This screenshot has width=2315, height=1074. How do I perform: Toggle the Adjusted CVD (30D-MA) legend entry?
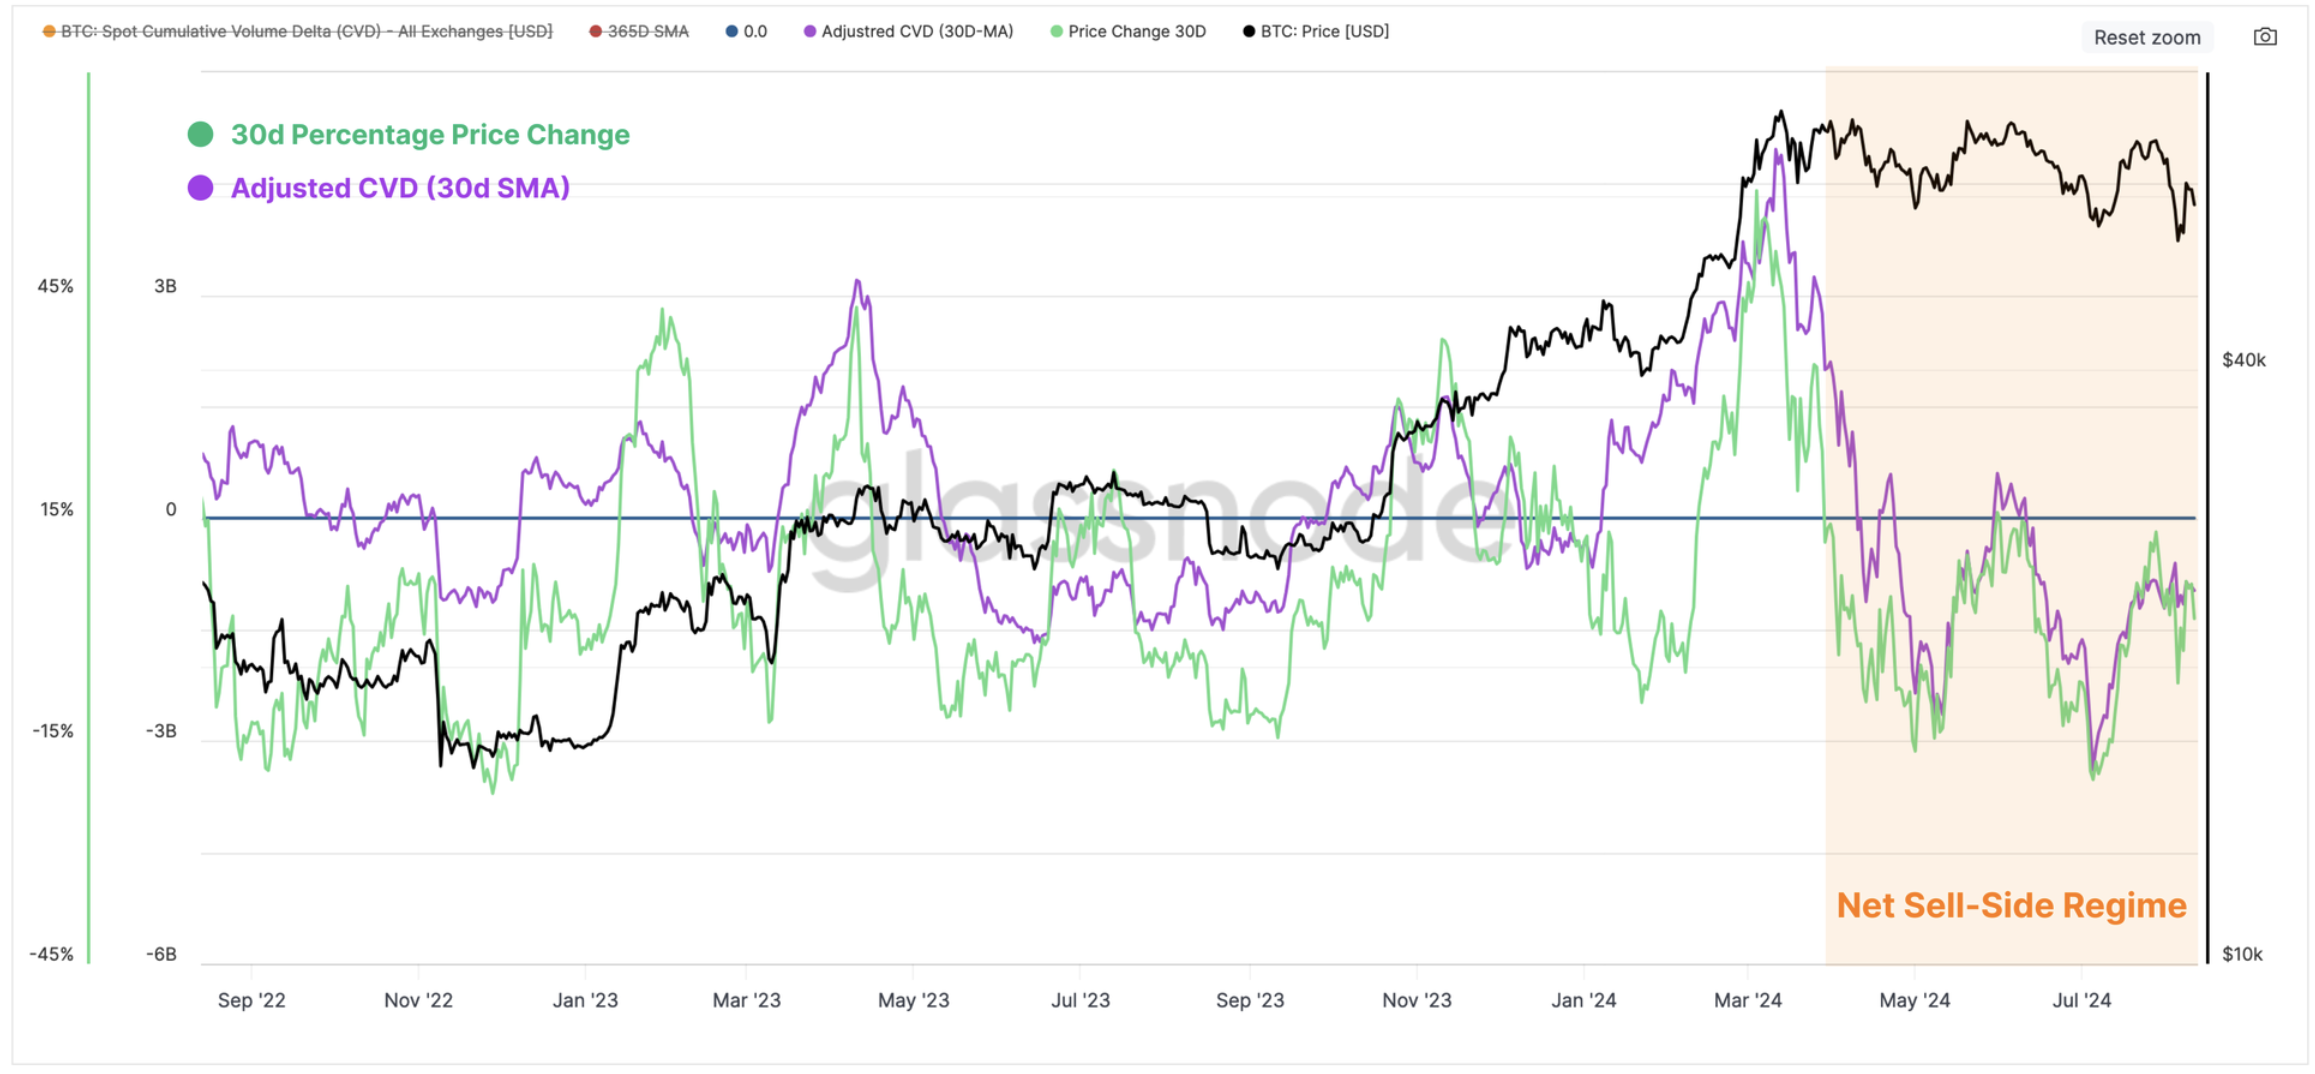[908, 31]
